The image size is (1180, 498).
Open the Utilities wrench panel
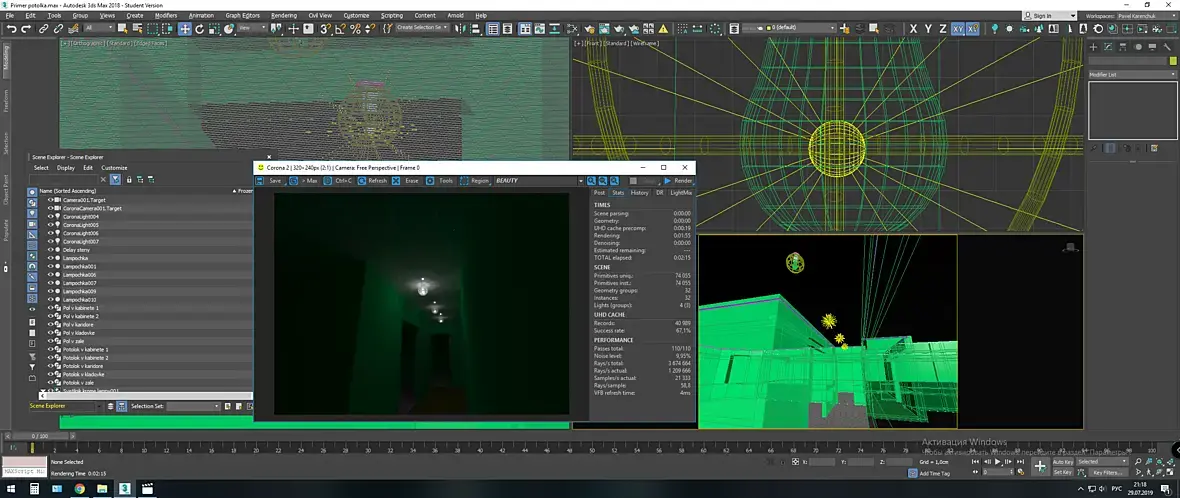1169,47
